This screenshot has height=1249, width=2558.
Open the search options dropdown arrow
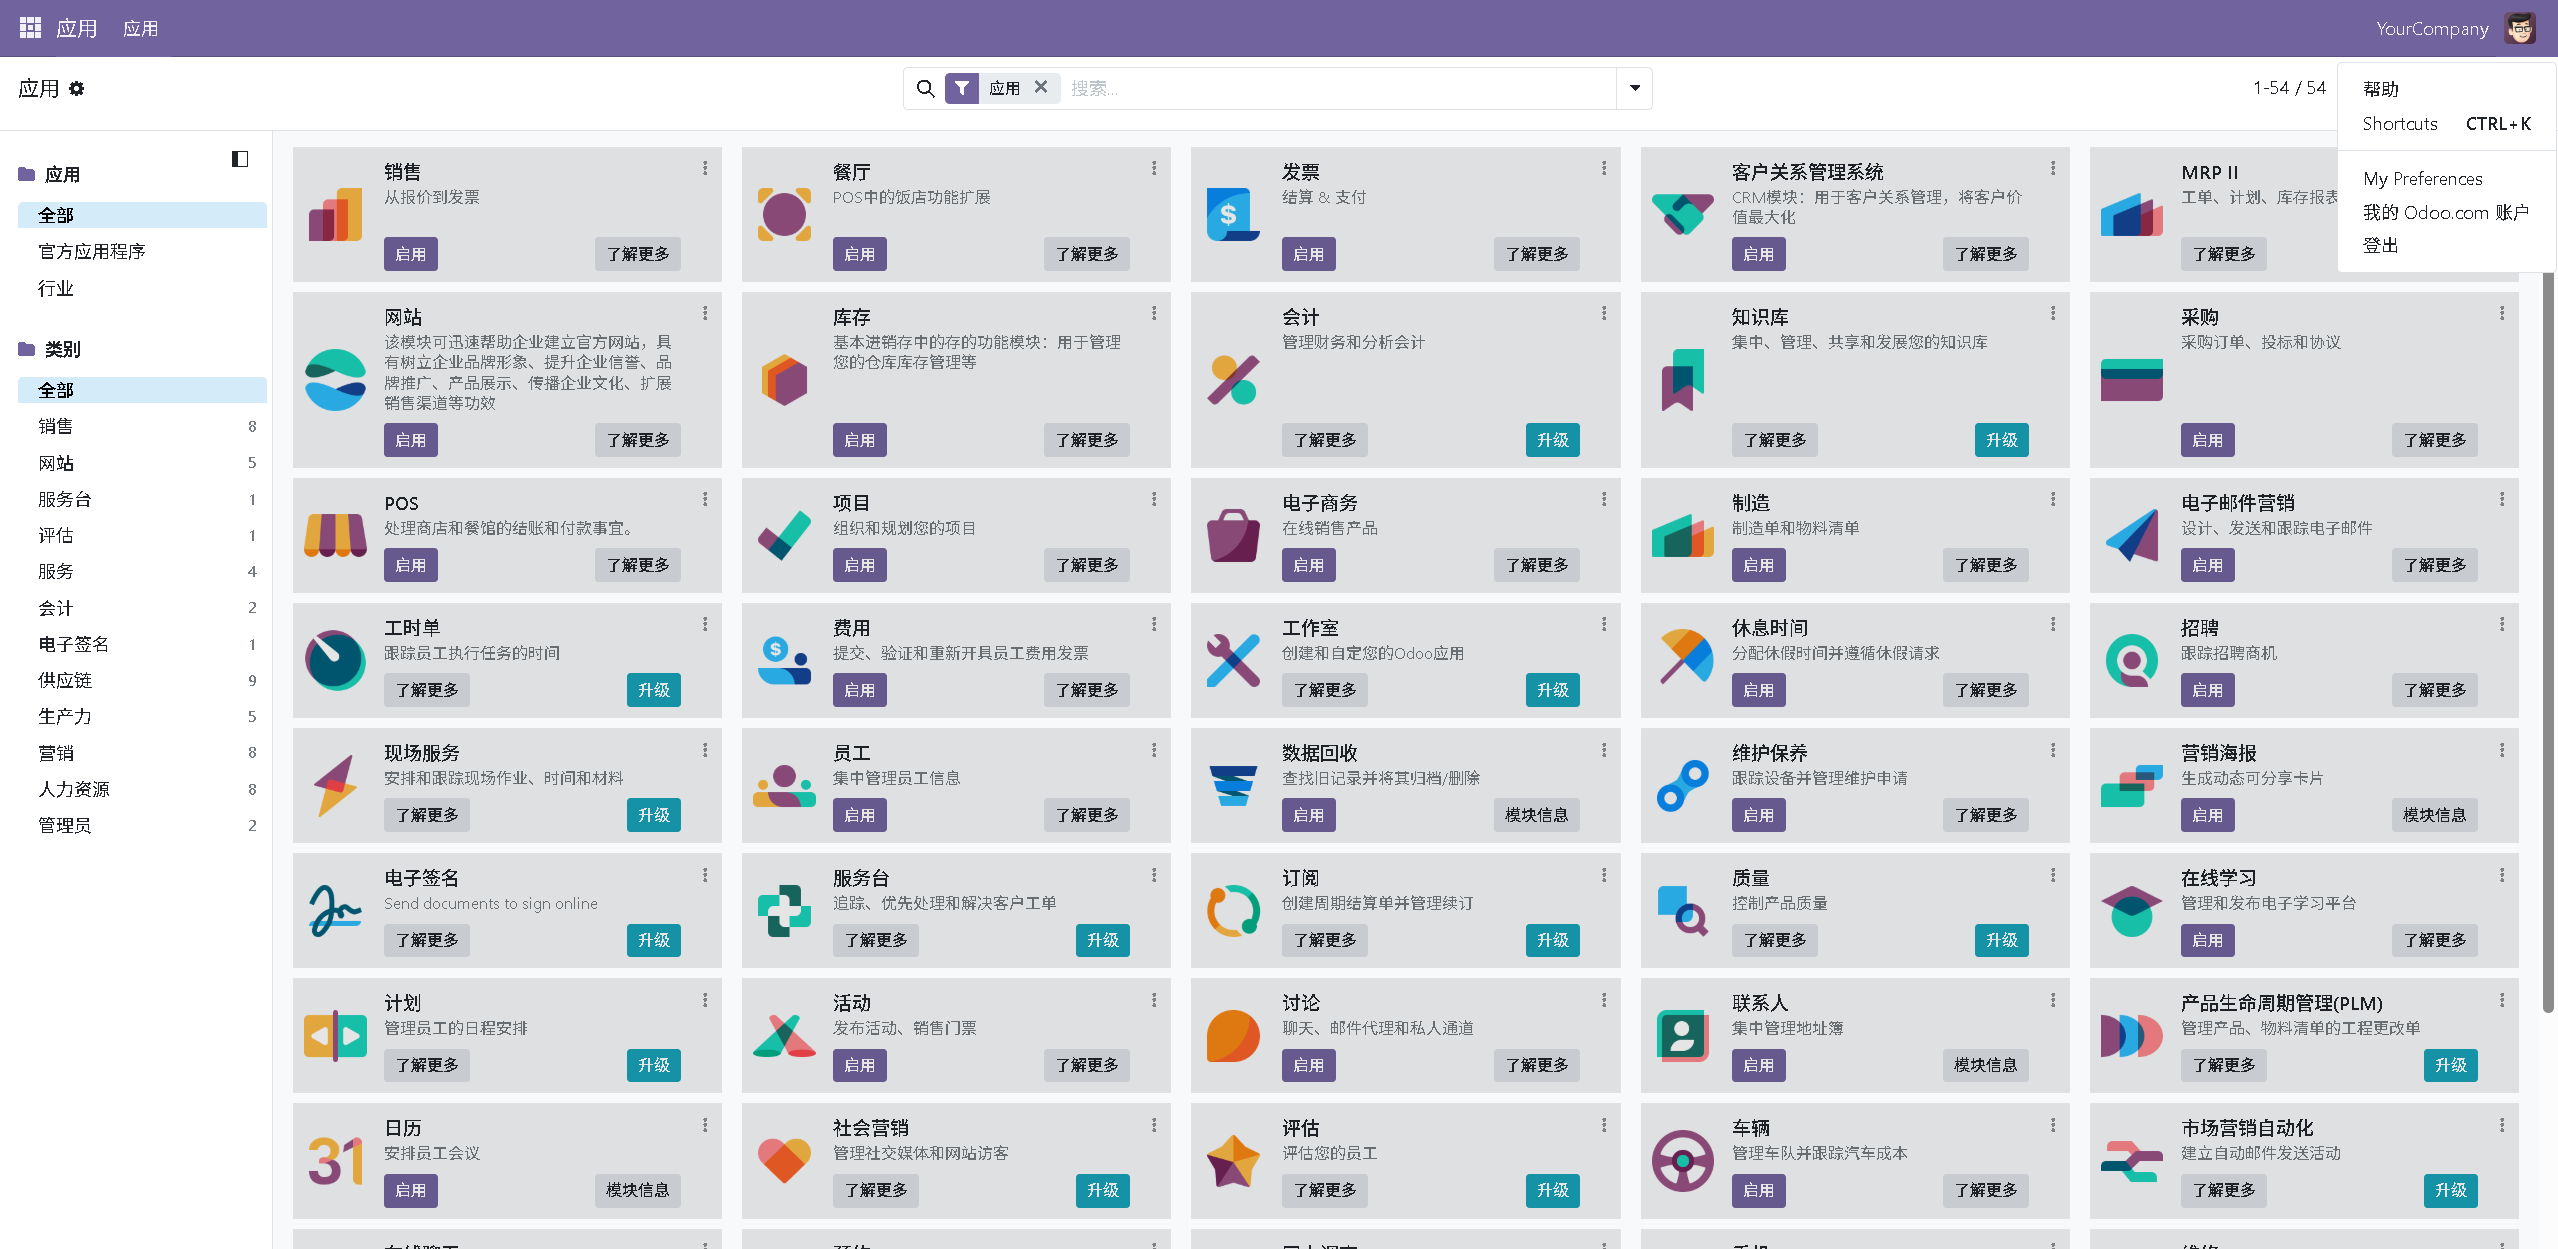[x=1634, y=89]
